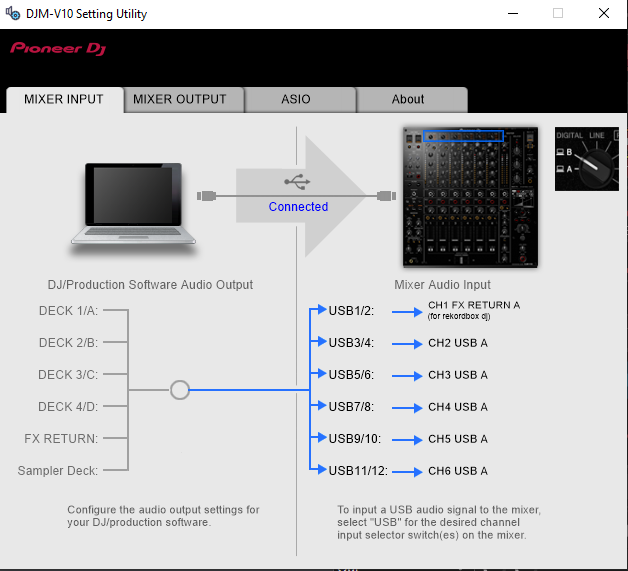Click the blue arrow next to USB9/10
This screenshot has width=628, height=571.
407,440
